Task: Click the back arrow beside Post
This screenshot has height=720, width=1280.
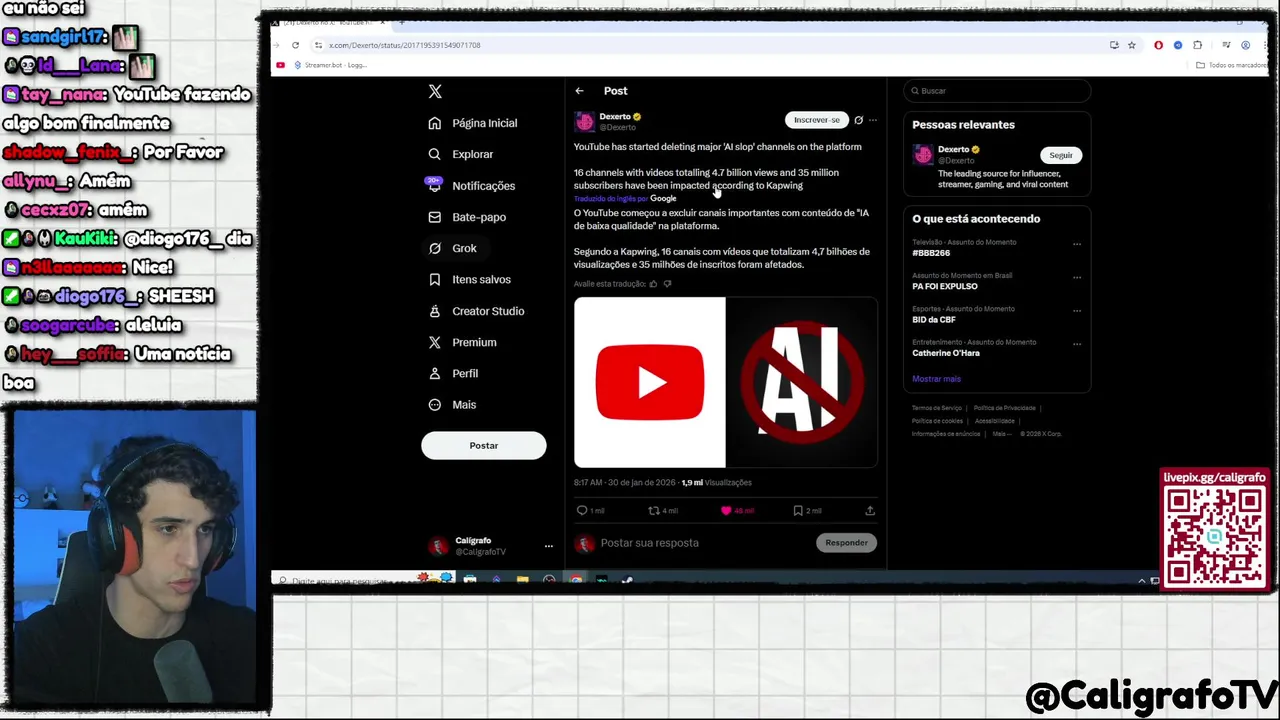Action: pos(579,91)
